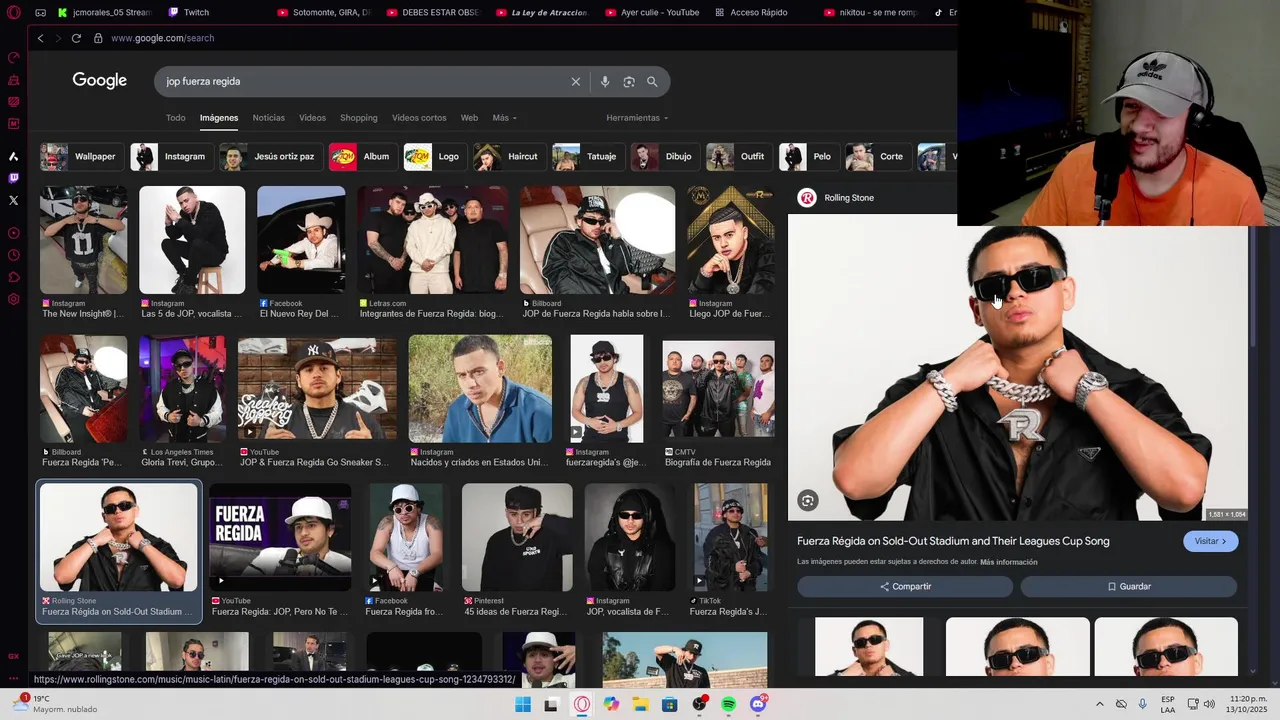The image size is (1280, 720).
Task: Submit search with magnifying glass icon
Action: [x=652, y=82]
